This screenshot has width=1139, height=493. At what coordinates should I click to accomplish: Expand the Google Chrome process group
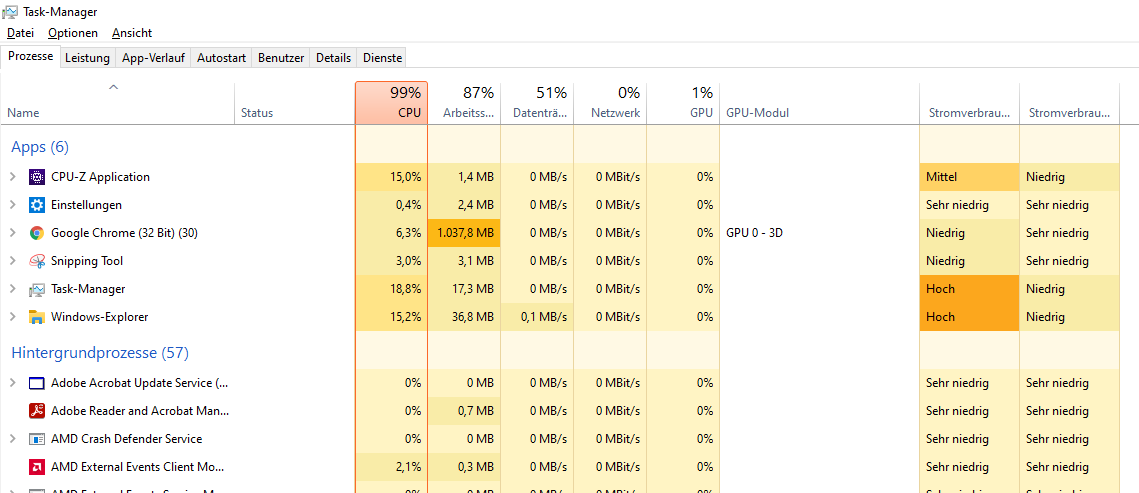[12, 233]
